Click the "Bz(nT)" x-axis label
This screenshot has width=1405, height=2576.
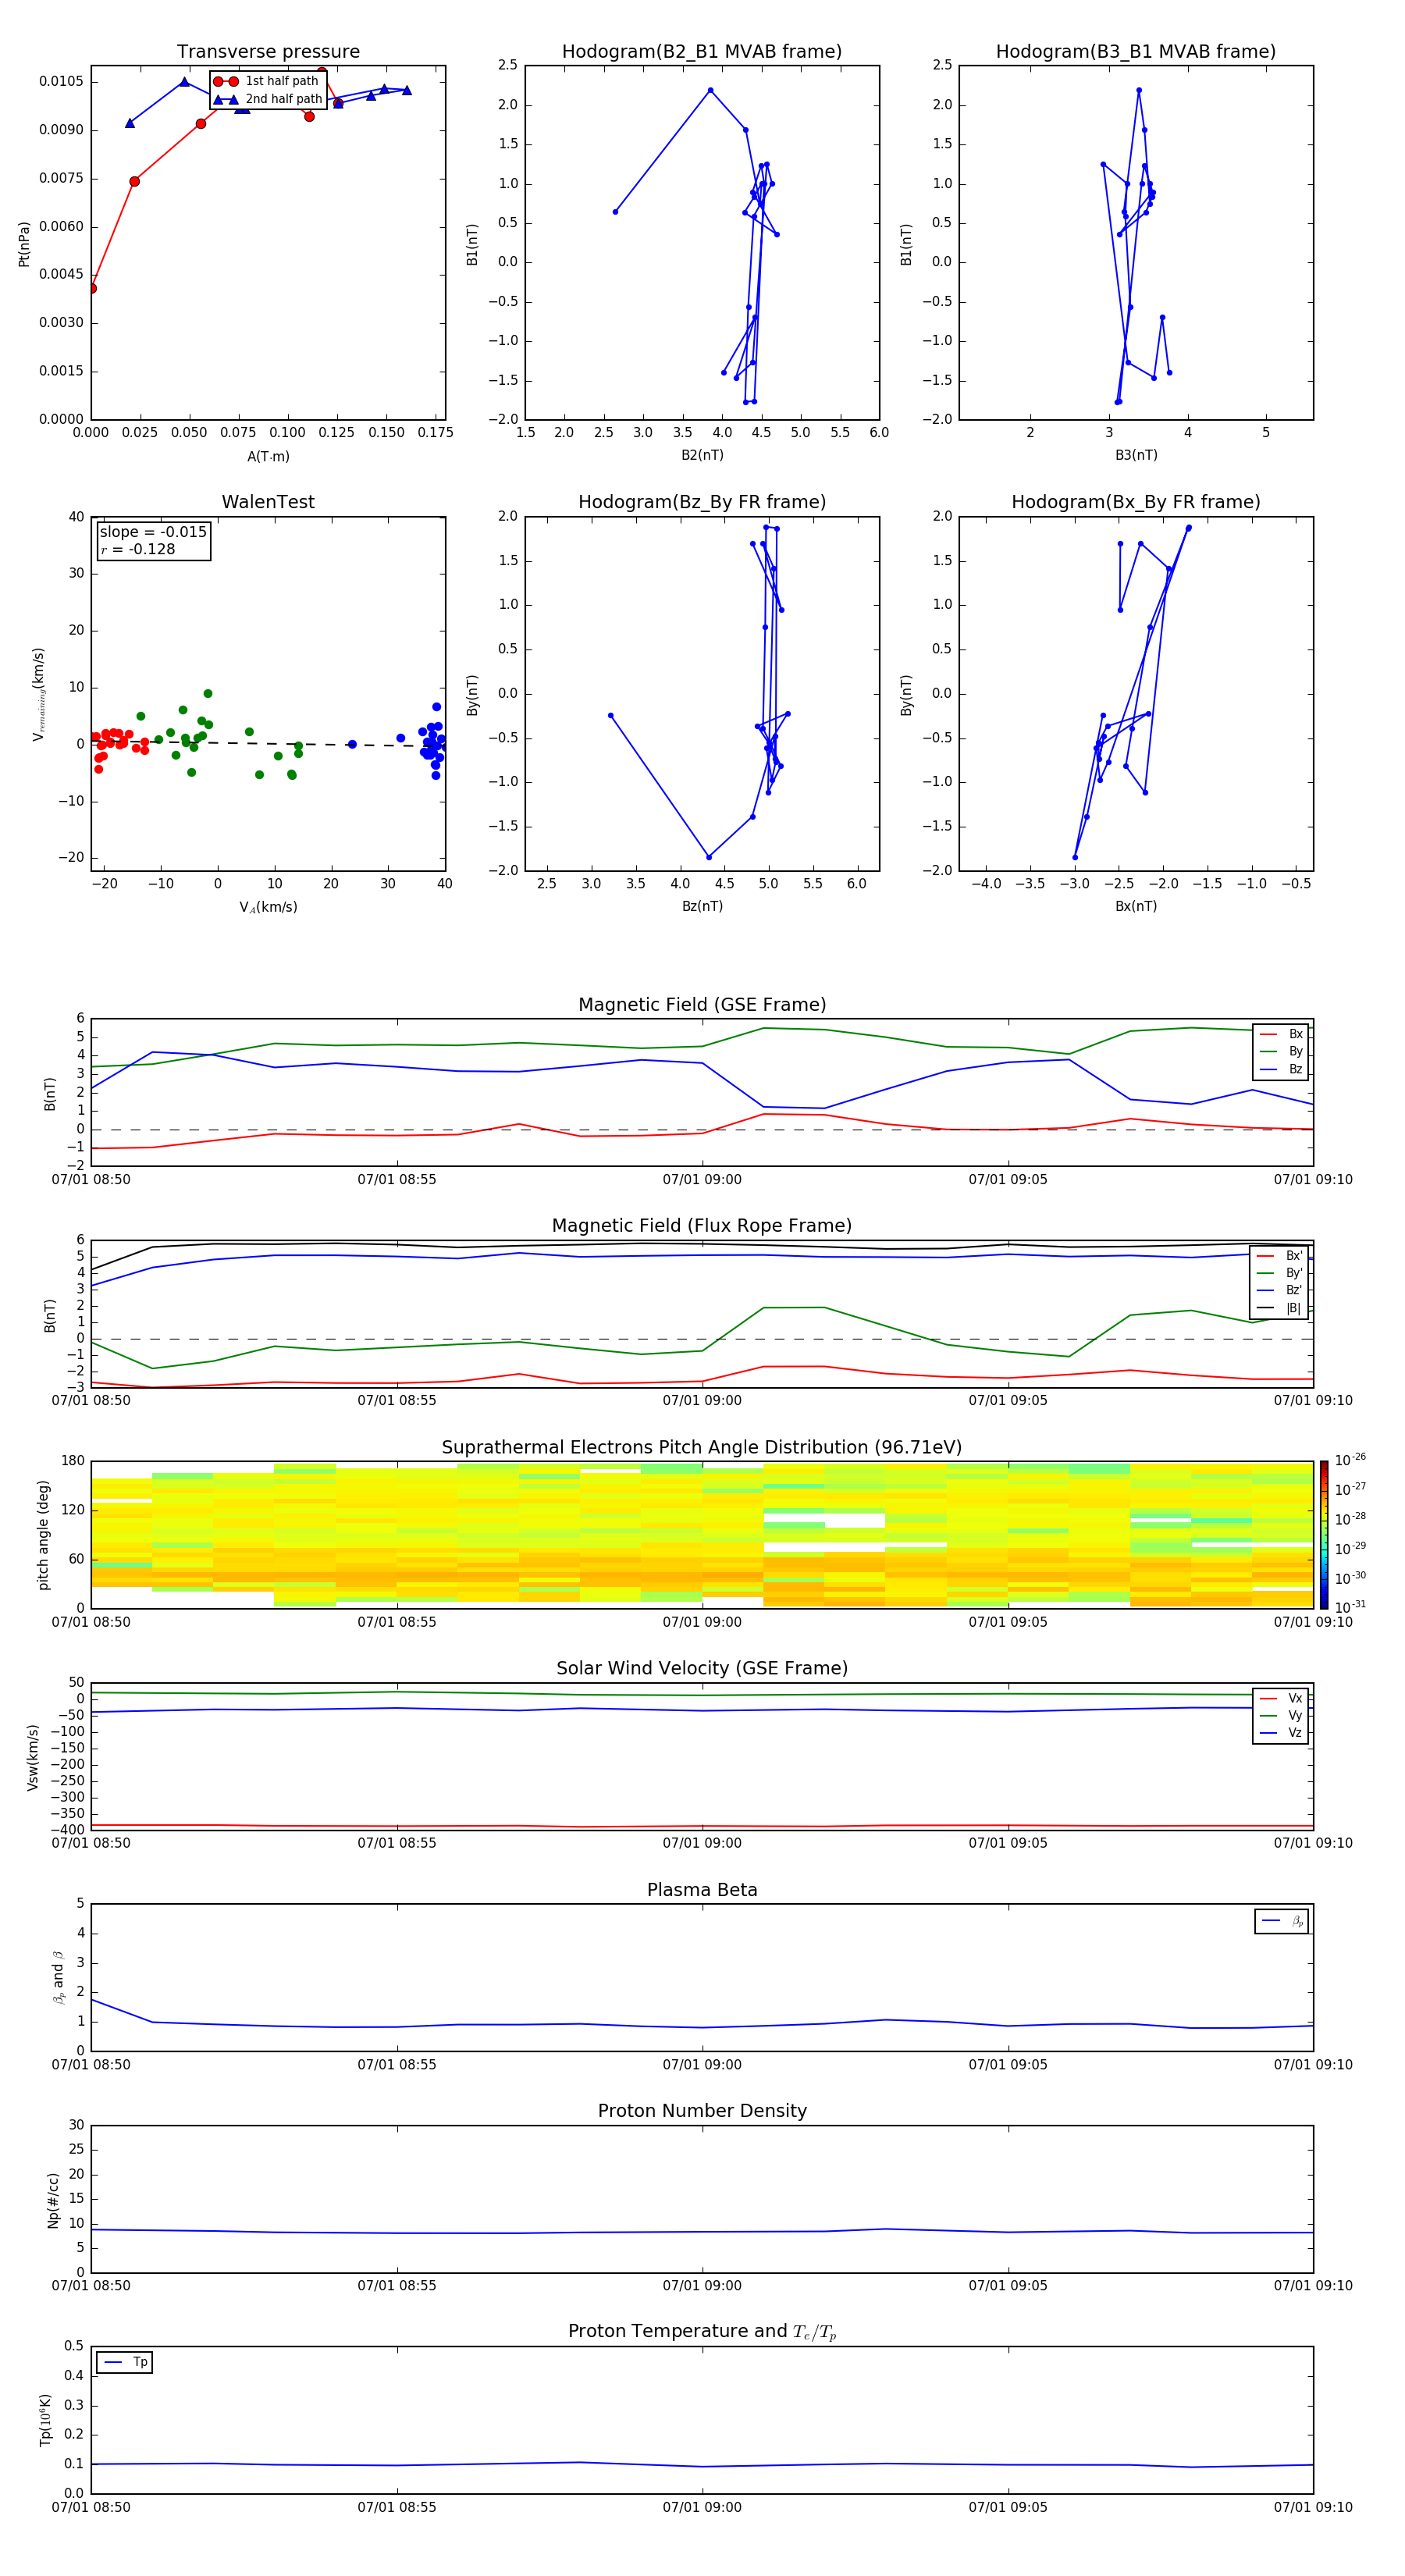pos(702,906)
